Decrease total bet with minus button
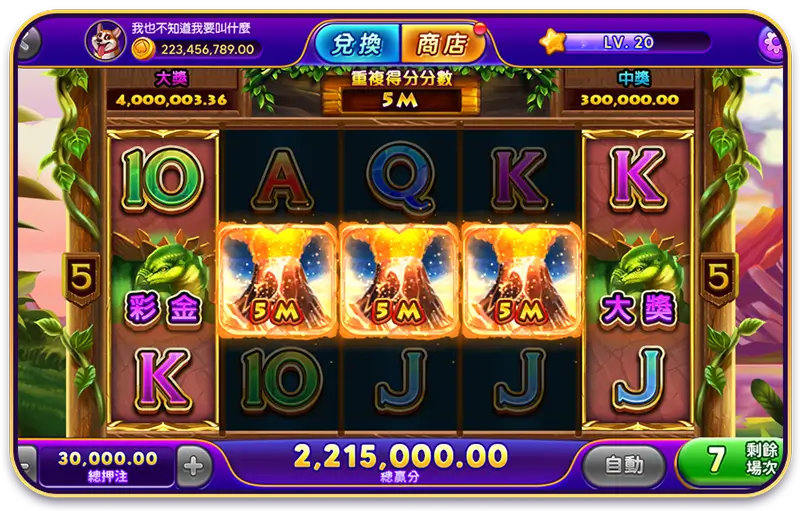The height and width of the screenshot is (511, 800). 28,466
